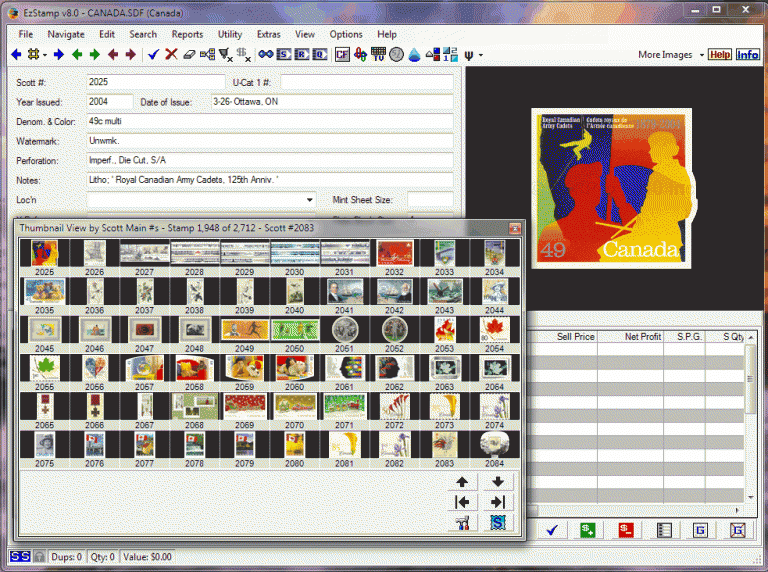This screenshot has width=768, height=572.
Task: Go to next stamp with blue right arrow
Action: point(59,54)
